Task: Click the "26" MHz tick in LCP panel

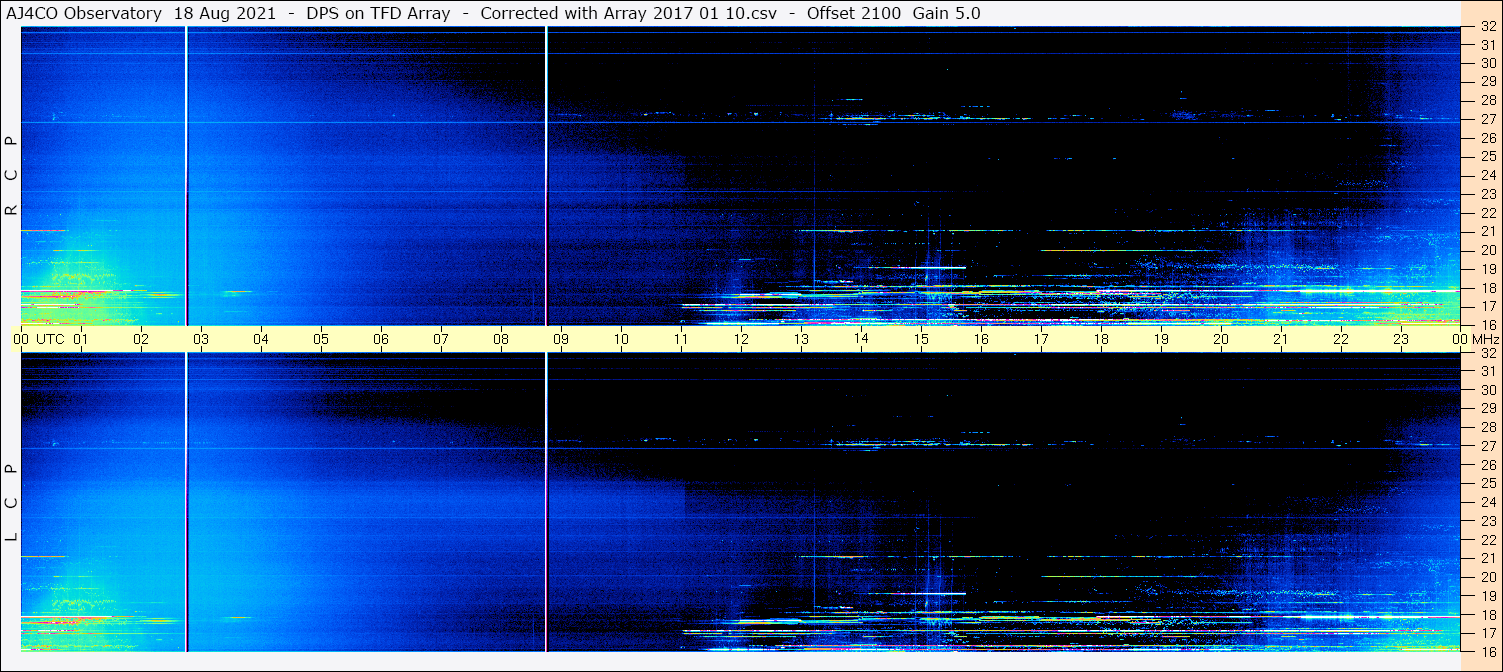Action: (1487, 465)
